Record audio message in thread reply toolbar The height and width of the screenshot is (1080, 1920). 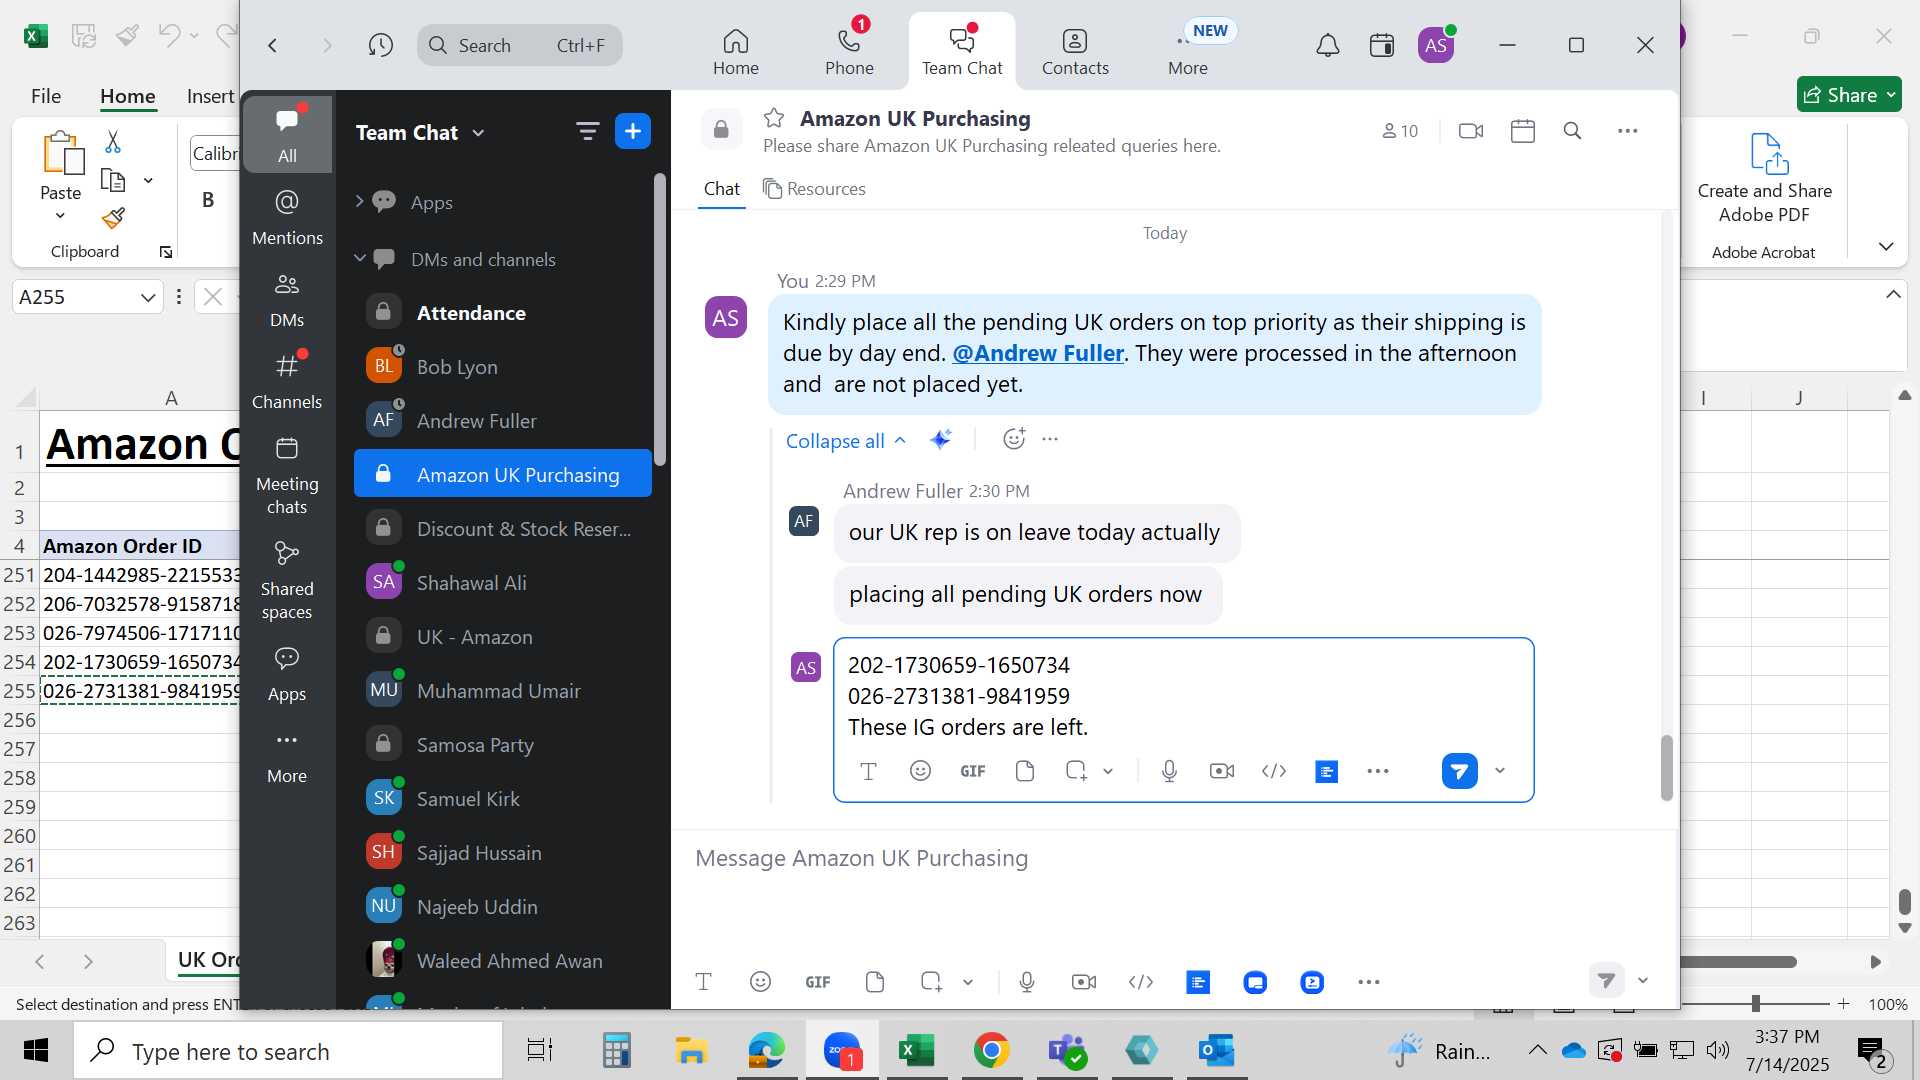pos(1169,771)
